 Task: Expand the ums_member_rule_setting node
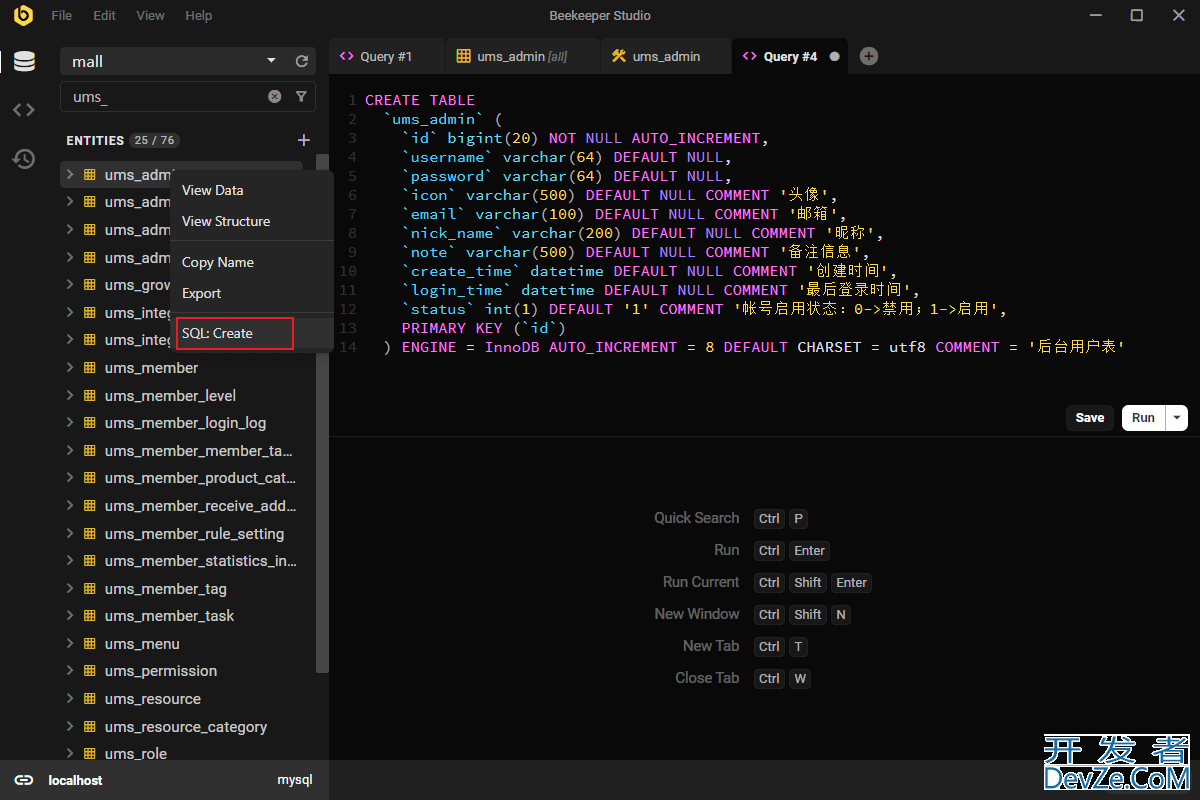(70, 533)
